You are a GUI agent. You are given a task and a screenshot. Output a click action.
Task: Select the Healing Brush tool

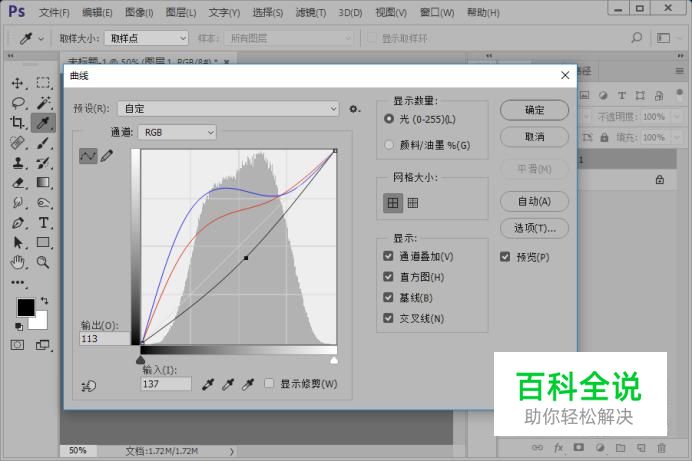(x=18, y=143)
